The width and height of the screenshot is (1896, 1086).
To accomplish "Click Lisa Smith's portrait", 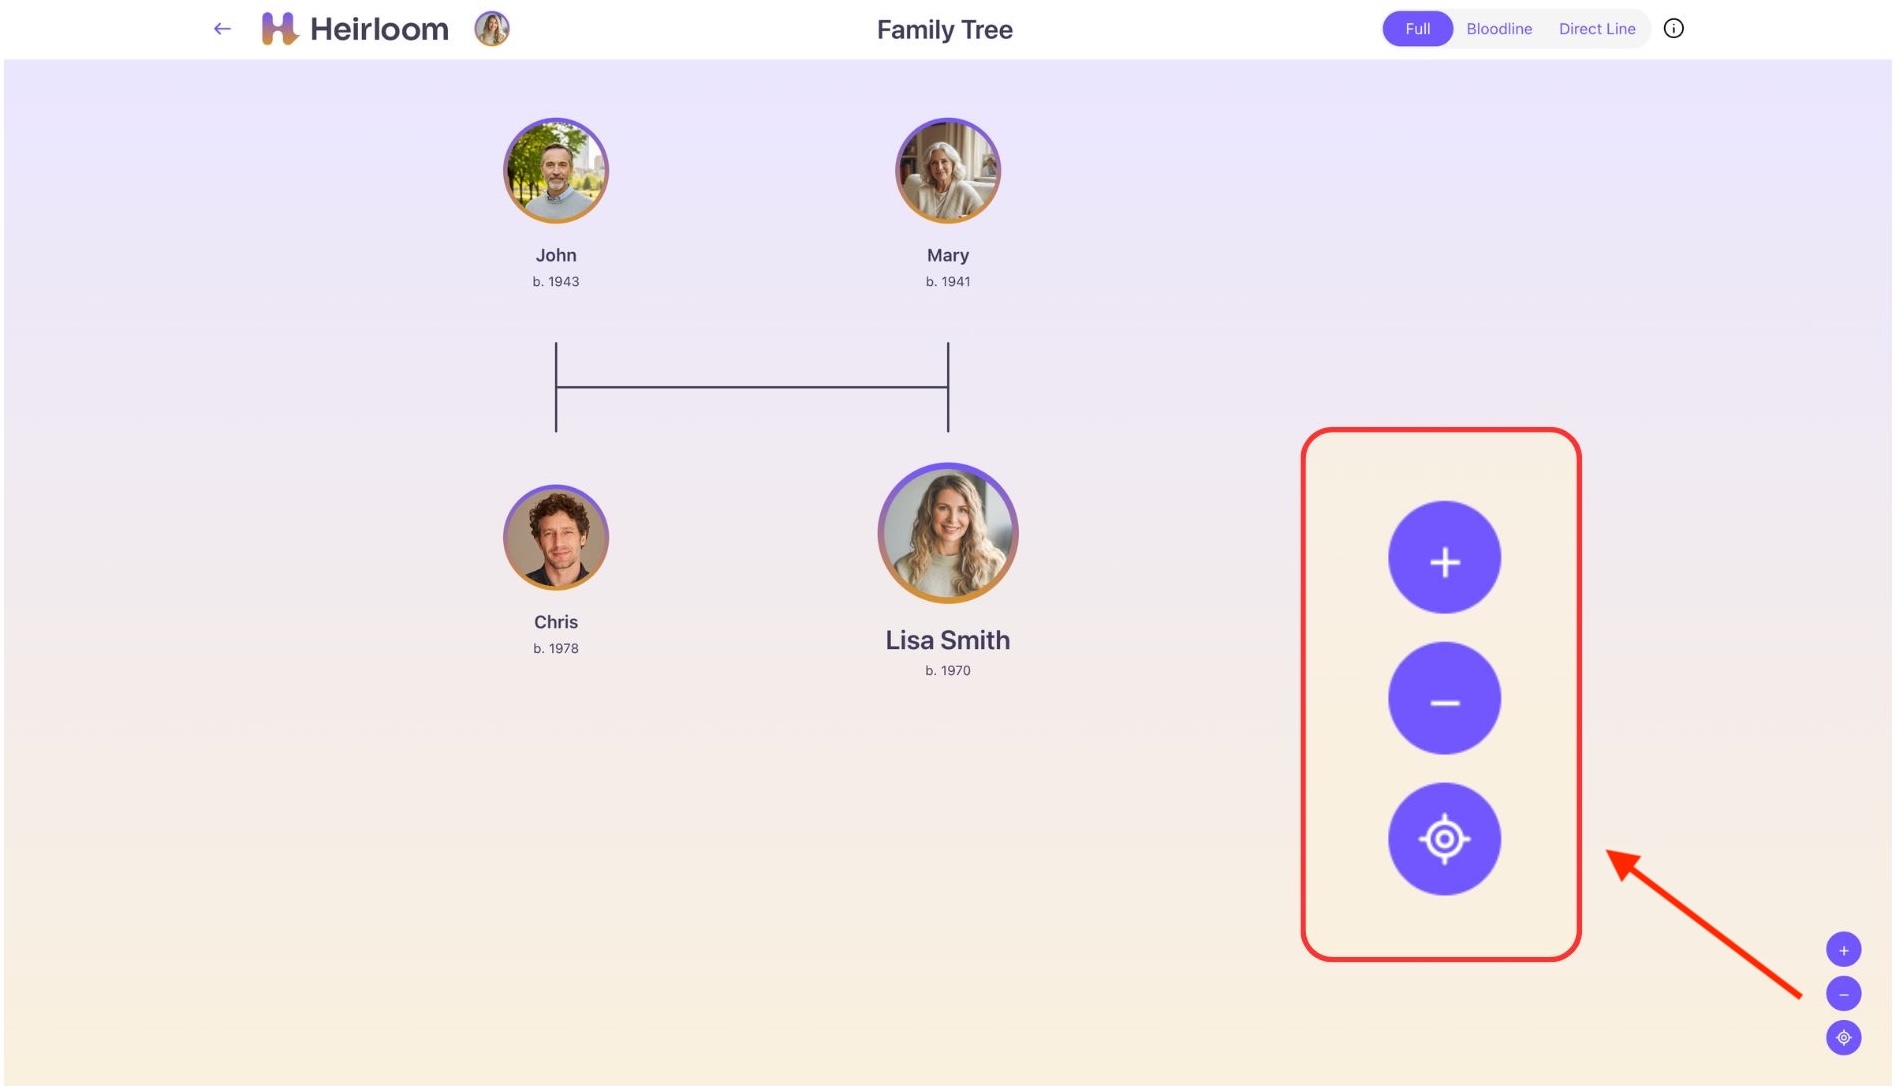I will (947, 533).
